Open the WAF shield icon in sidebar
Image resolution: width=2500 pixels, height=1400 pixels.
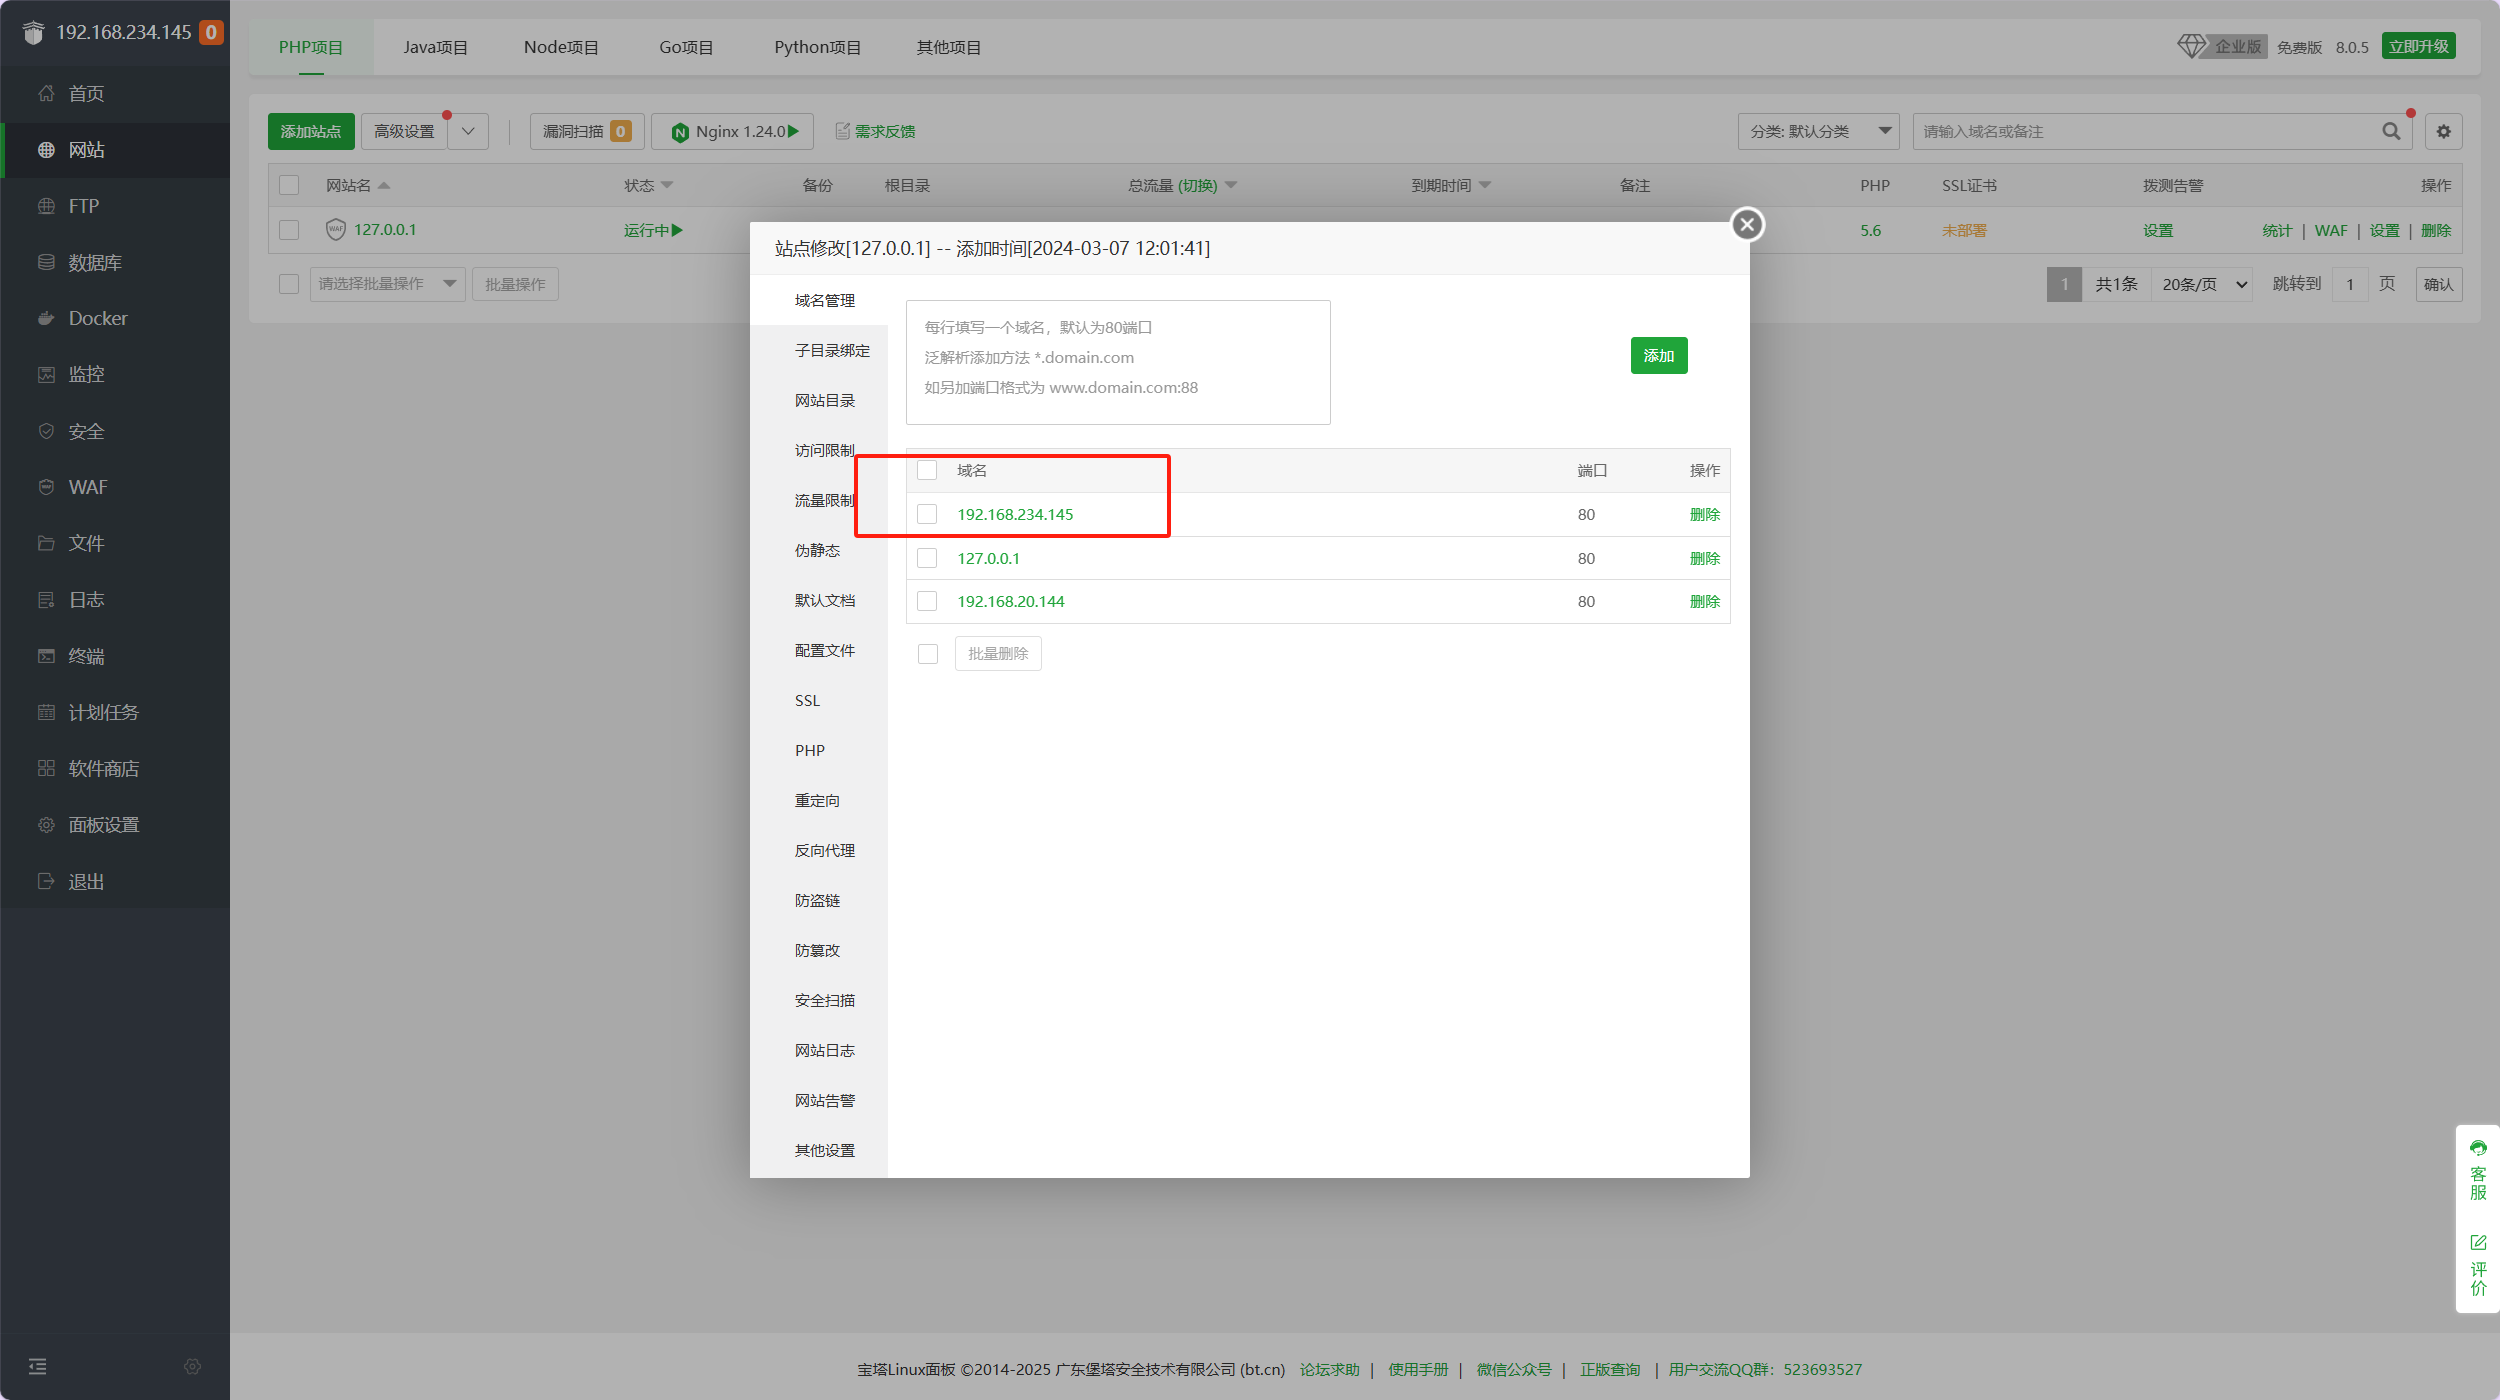[x=46, y=487]
